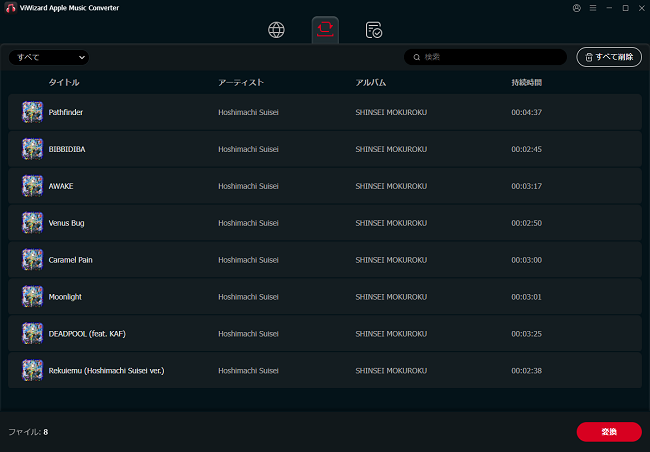Click SHINSEI MOKUROKU album in Caramel Pain row
Screen dimensions: 650x452
point(391,260)
